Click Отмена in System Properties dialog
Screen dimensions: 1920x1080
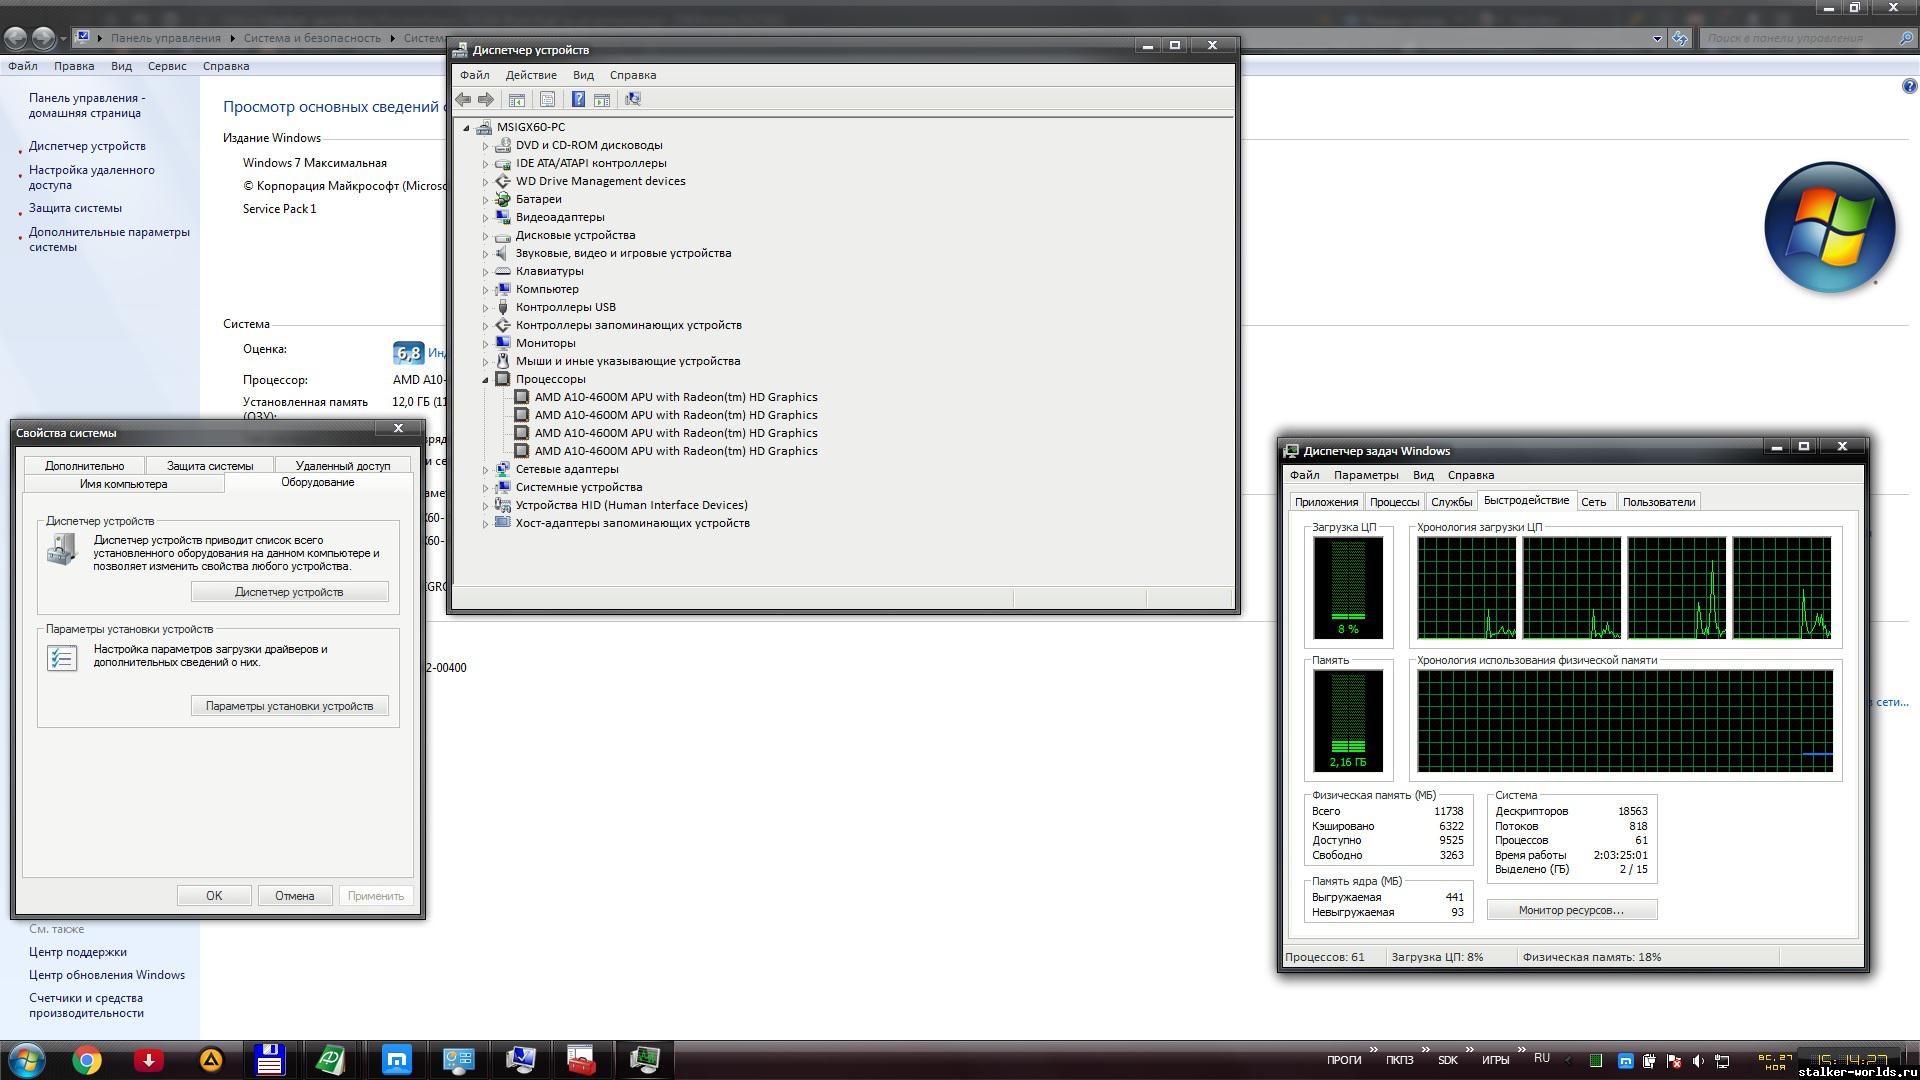295,896
